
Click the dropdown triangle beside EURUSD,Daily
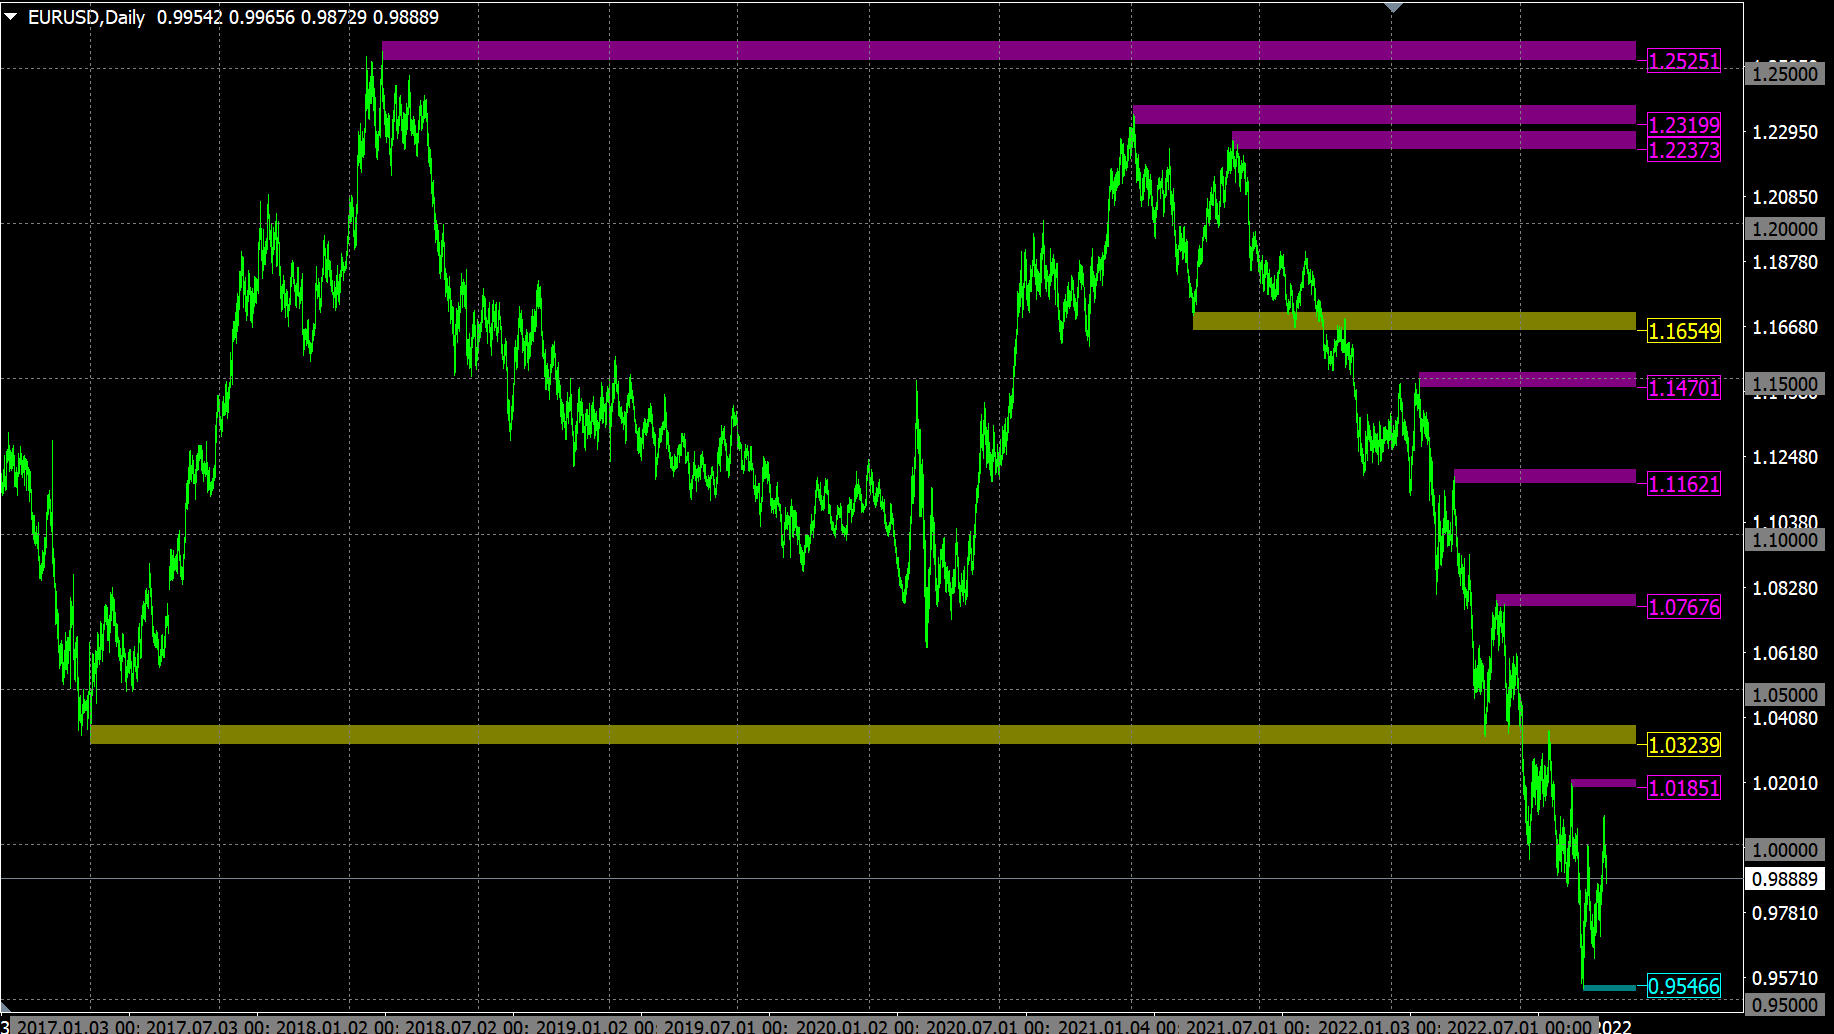click(x=11, y=17)
